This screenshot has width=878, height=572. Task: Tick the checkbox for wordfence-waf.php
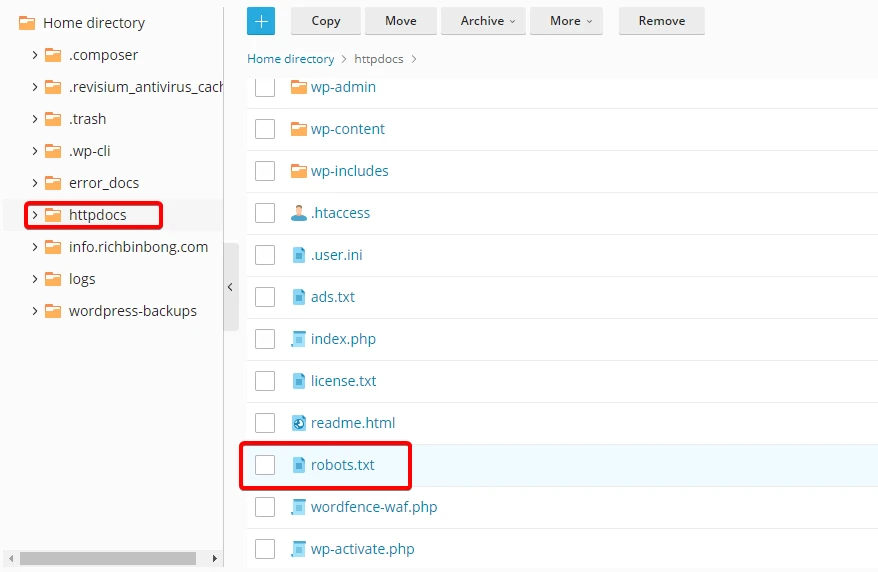pos(265,507)
